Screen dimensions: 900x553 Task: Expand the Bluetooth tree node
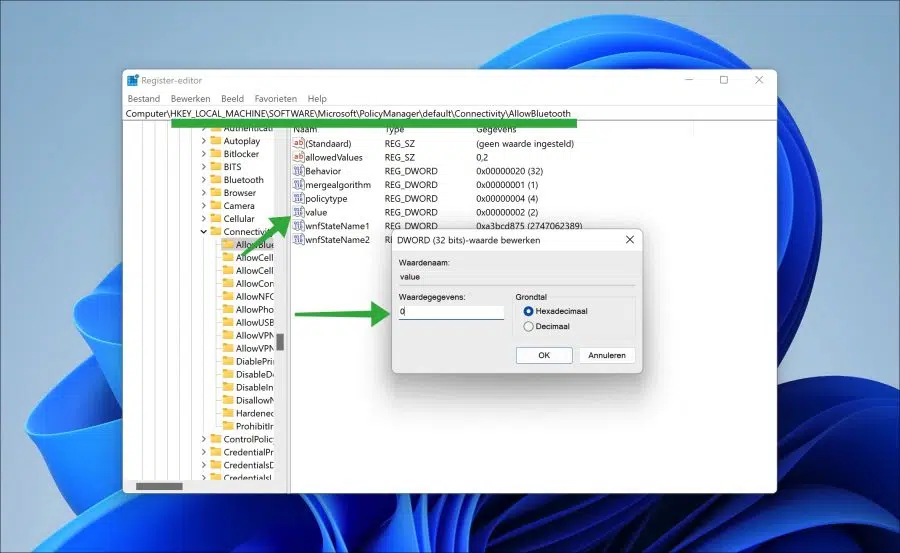pos(204,180)
